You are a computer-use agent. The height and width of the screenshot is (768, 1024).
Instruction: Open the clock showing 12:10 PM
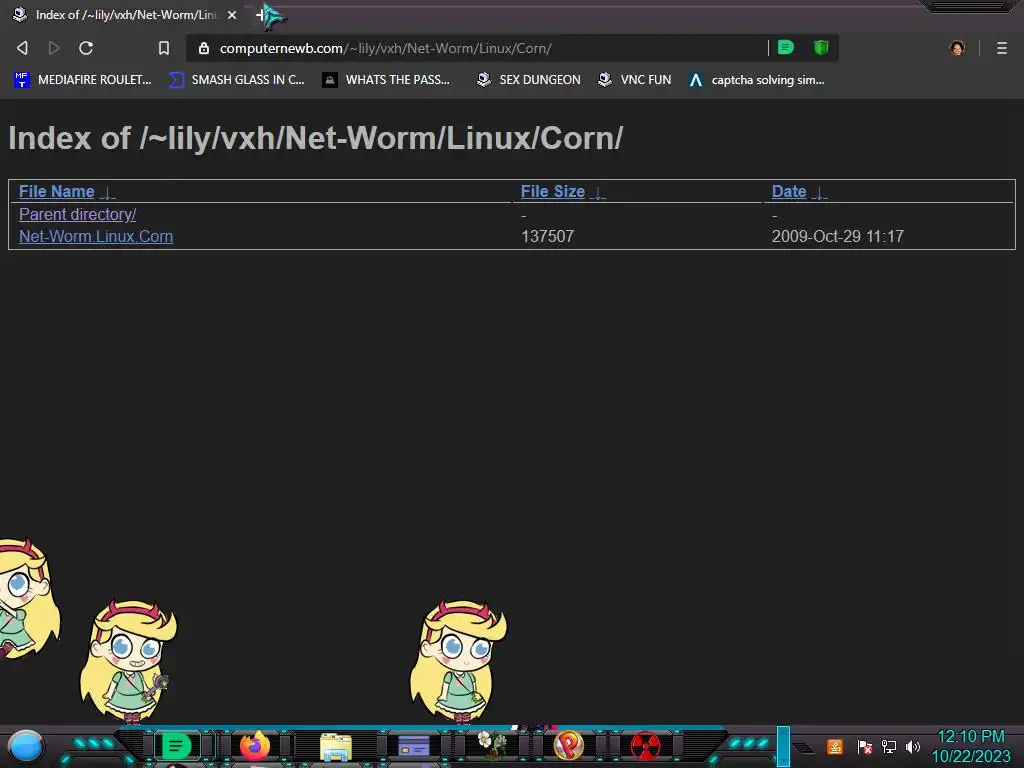(x=971, y=746)
